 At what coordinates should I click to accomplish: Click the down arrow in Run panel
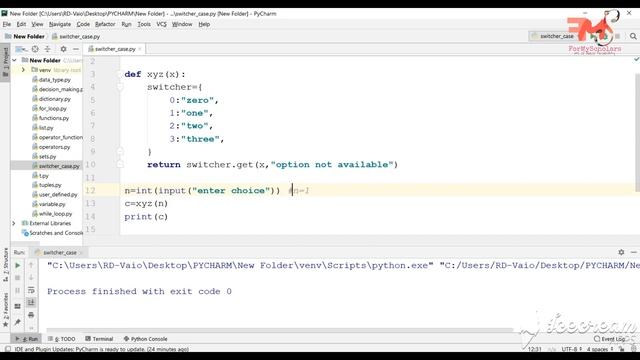31,278
